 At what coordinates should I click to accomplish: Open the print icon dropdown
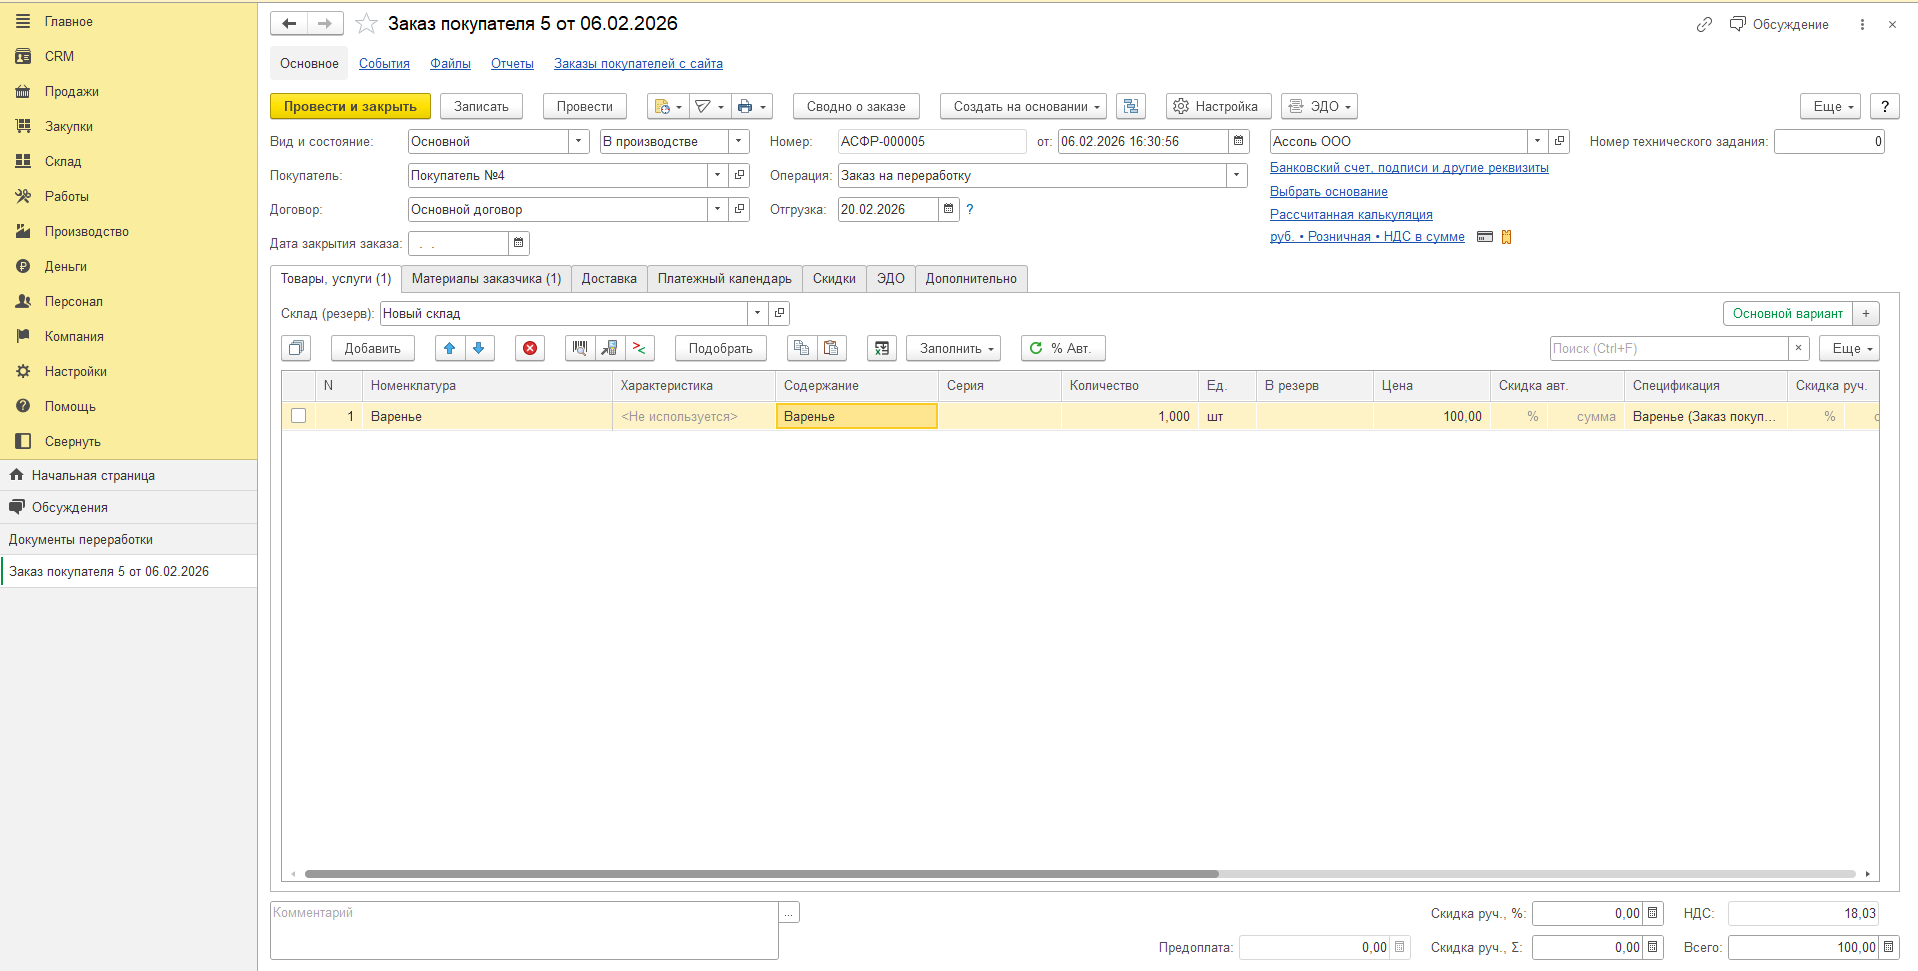click(751, 106)
